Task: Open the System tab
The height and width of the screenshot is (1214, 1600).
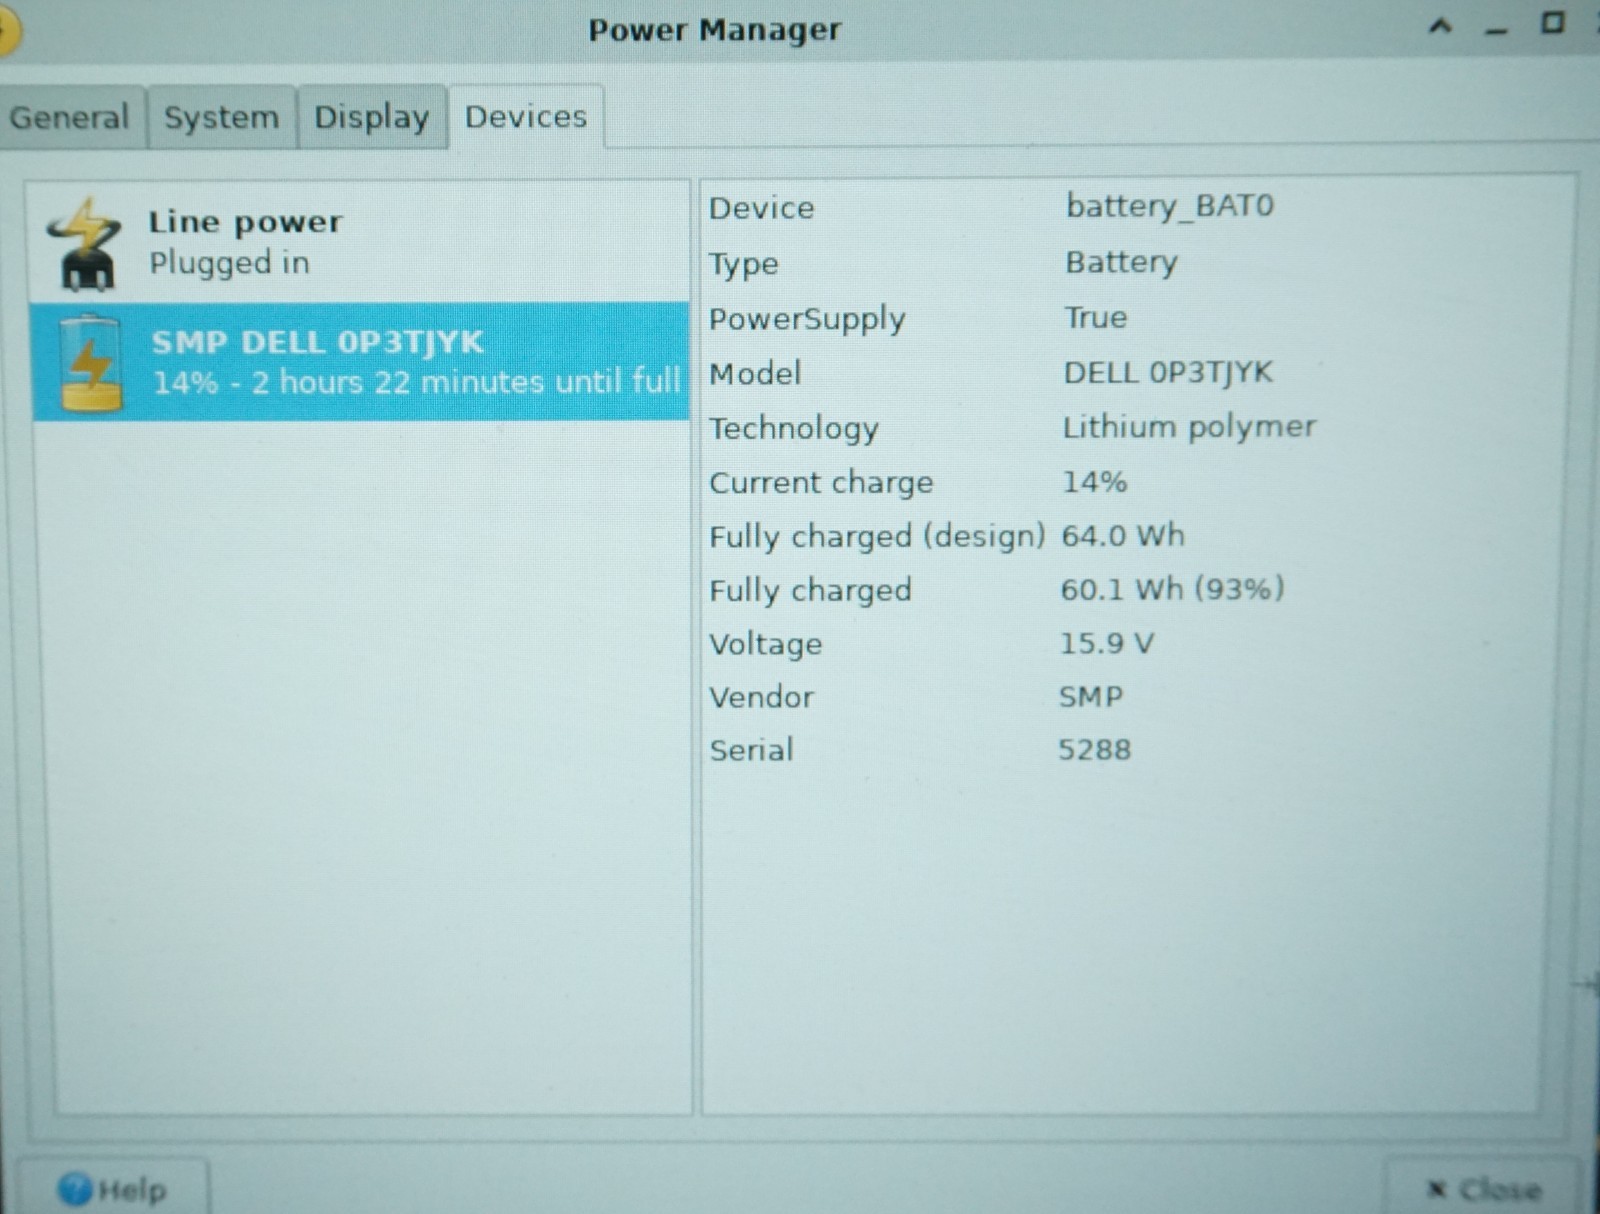Action: point(221,117)
